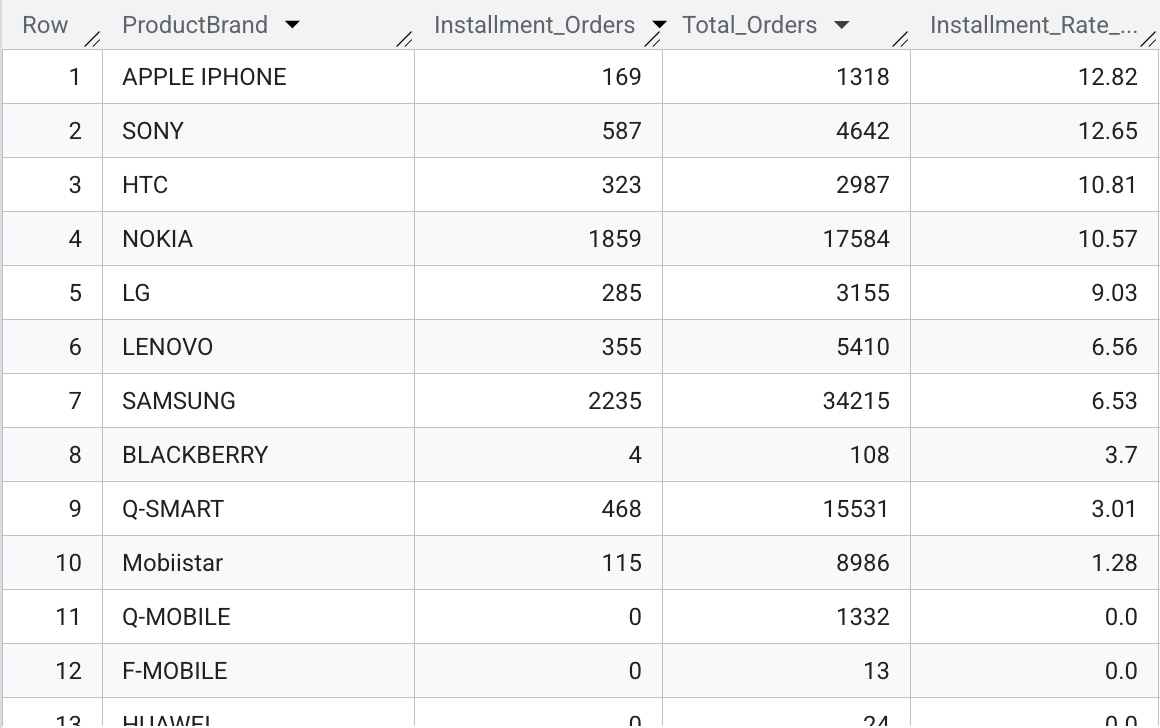Select the Q-MOBILE brand cell

[x=258, y=617]
